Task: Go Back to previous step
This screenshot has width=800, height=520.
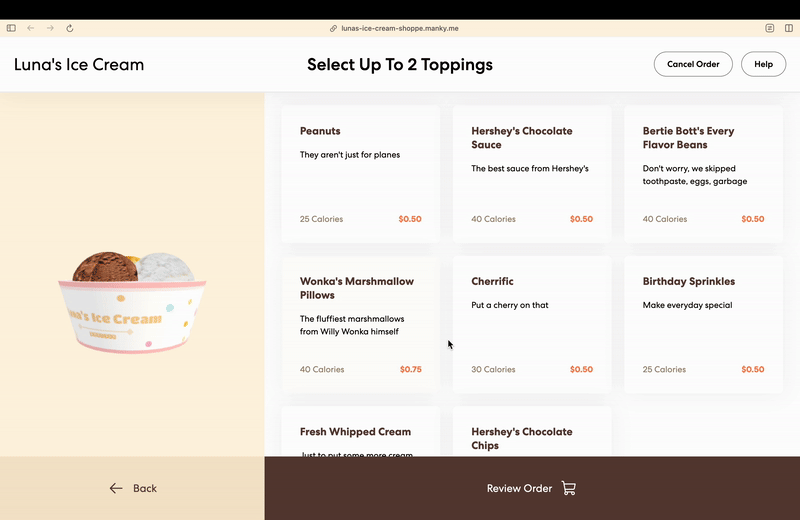Action: pyautogui.click(x=133, y=488)
